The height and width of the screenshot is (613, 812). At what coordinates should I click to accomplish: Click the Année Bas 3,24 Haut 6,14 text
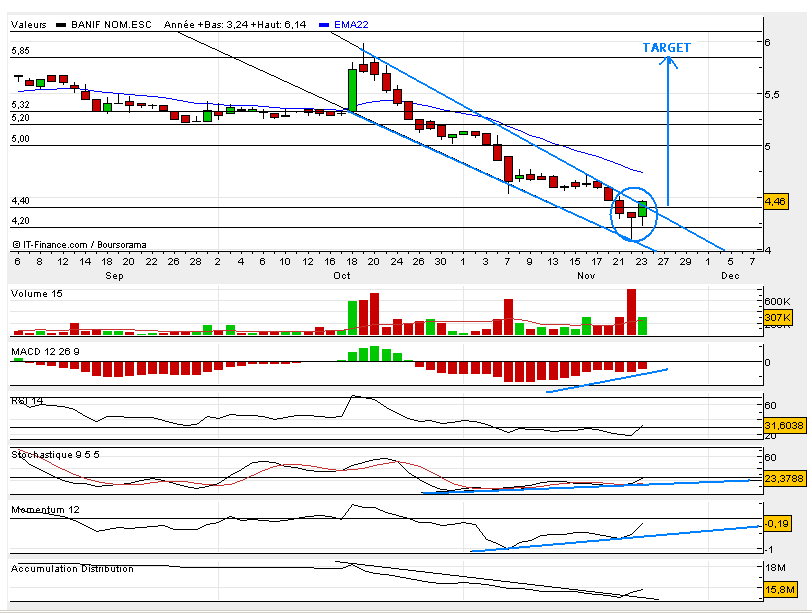(x=235, y=24)
